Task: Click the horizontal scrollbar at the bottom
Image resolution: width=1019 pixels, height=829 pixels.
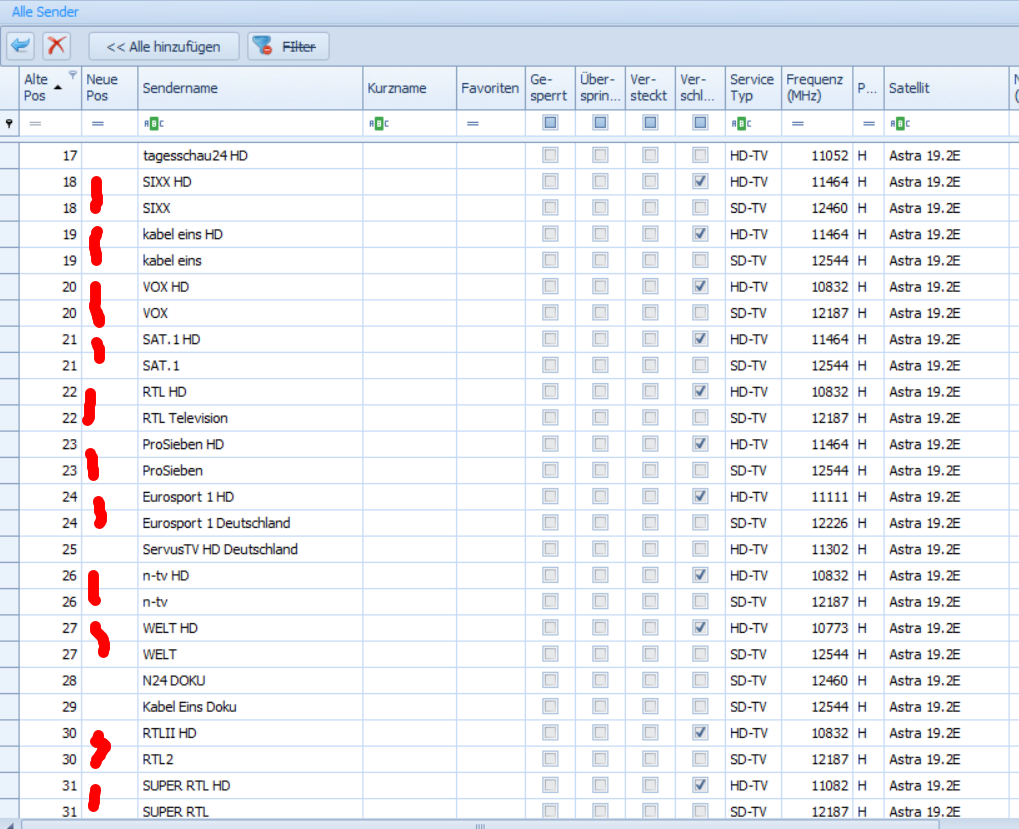Action: pyautogui.click(x=480, y=825)
